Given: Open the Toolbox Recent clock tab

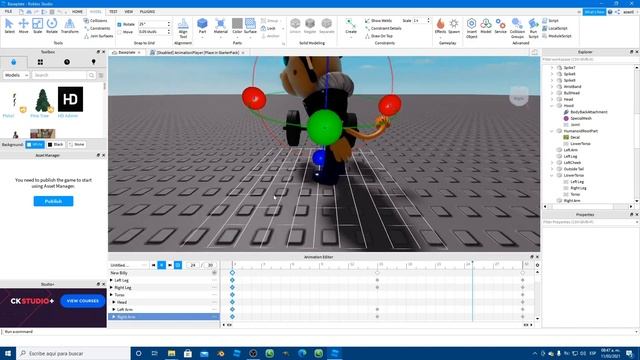Looking at the screenshot, I should click(x=67, y=62).
